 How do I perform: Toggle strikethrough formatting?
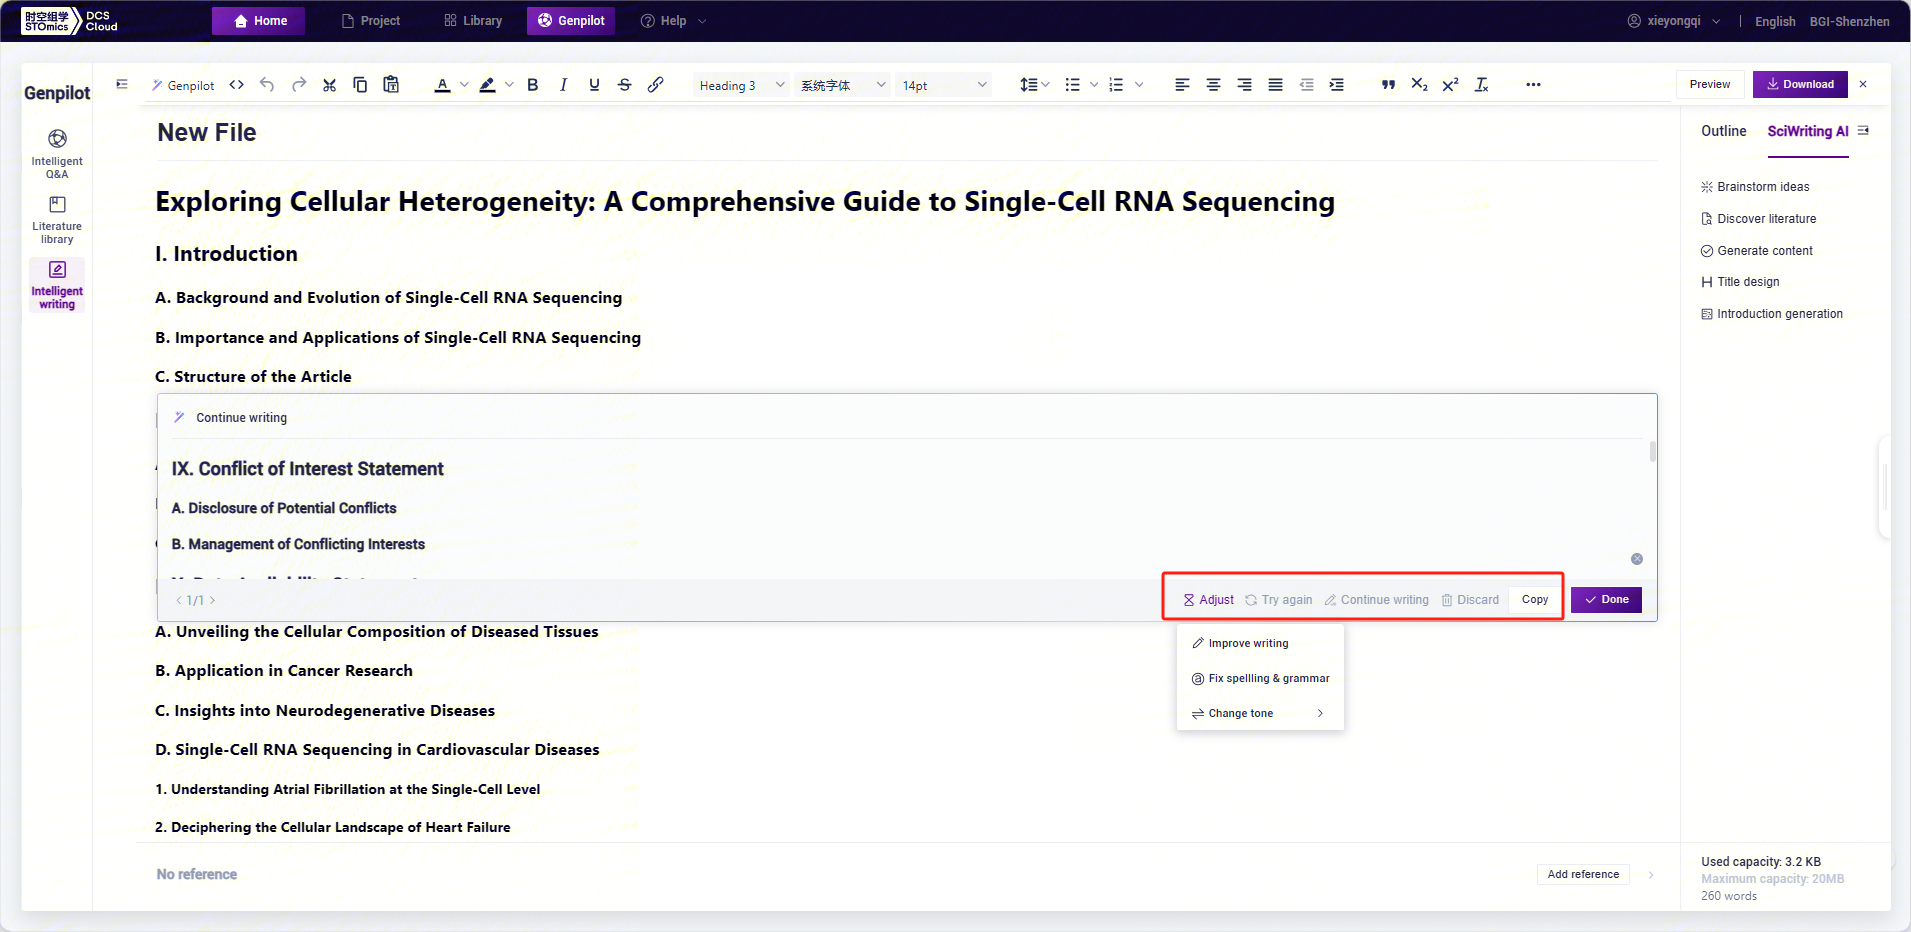[x=625, y=85]
